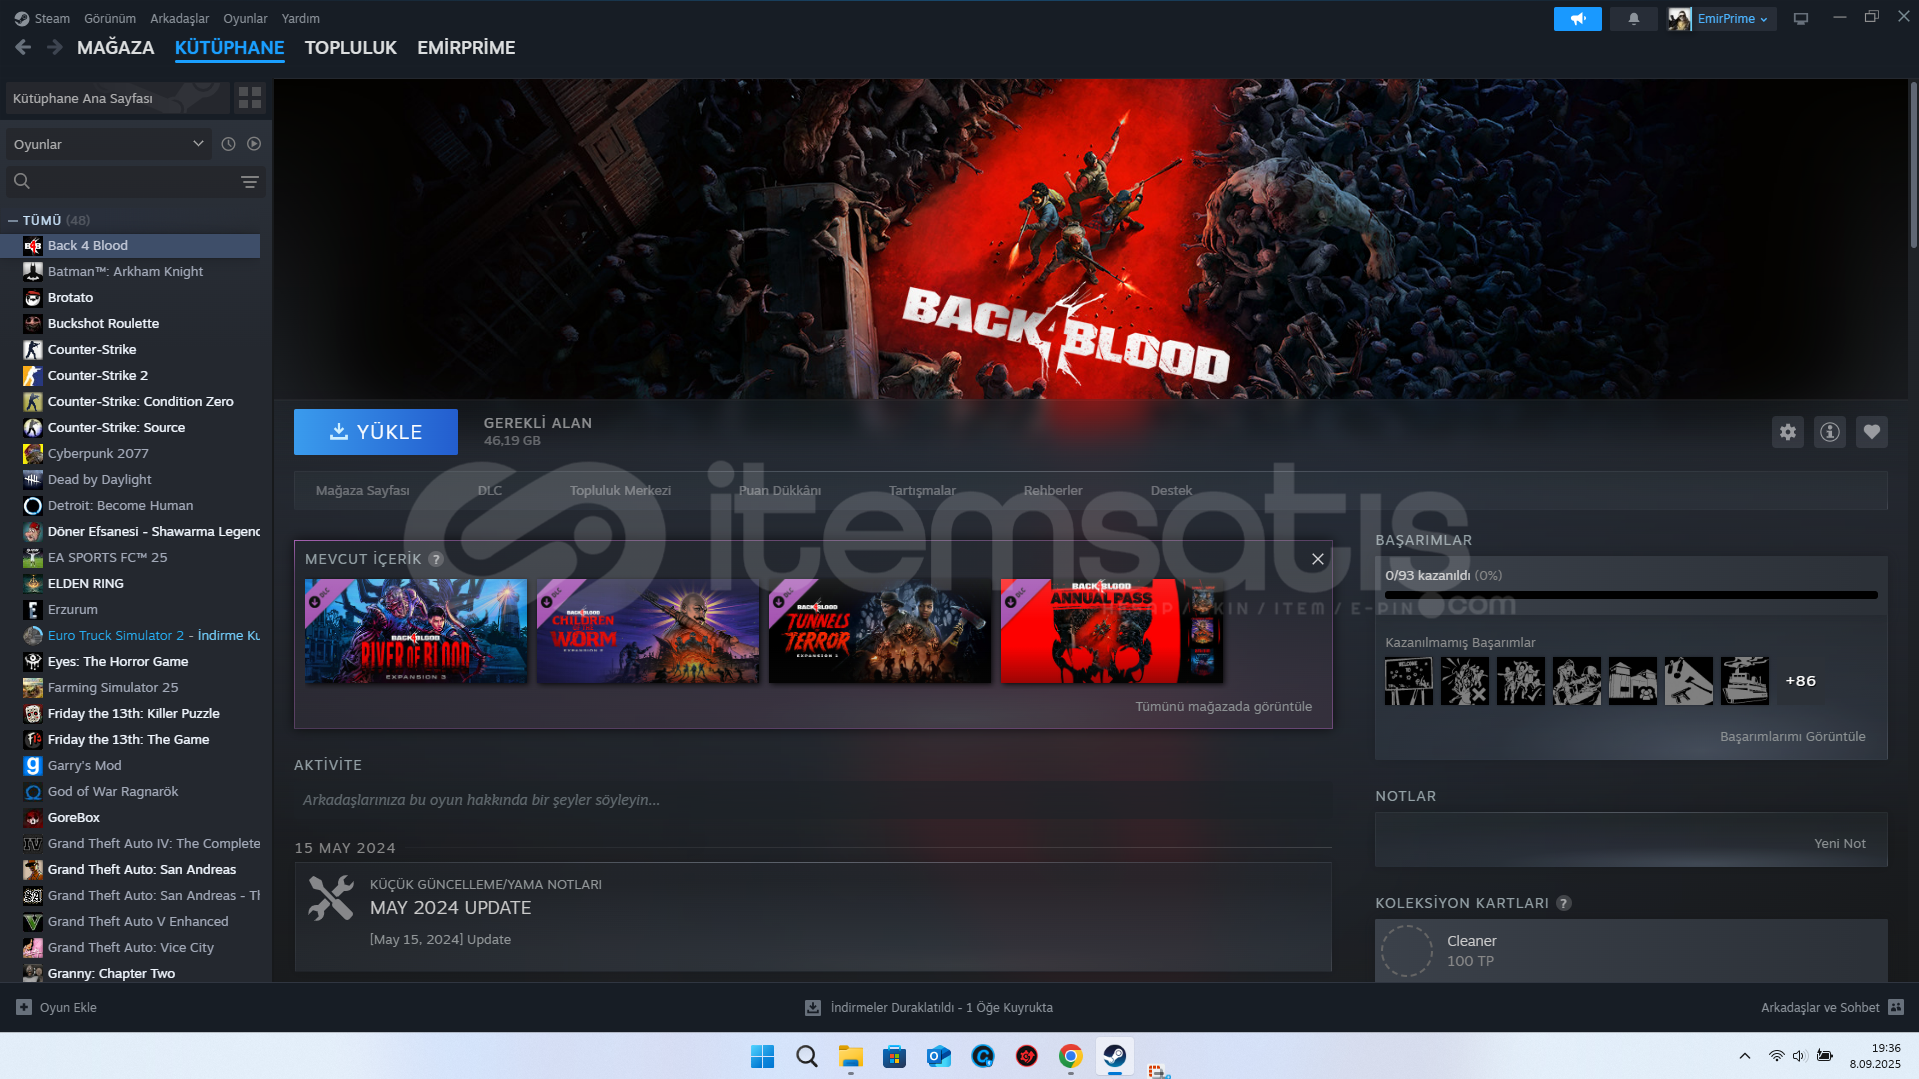Viewport: 1919px width, 1079px height.
Task: Collapse the TÜMÜ games category
Action: click(13, 220)
